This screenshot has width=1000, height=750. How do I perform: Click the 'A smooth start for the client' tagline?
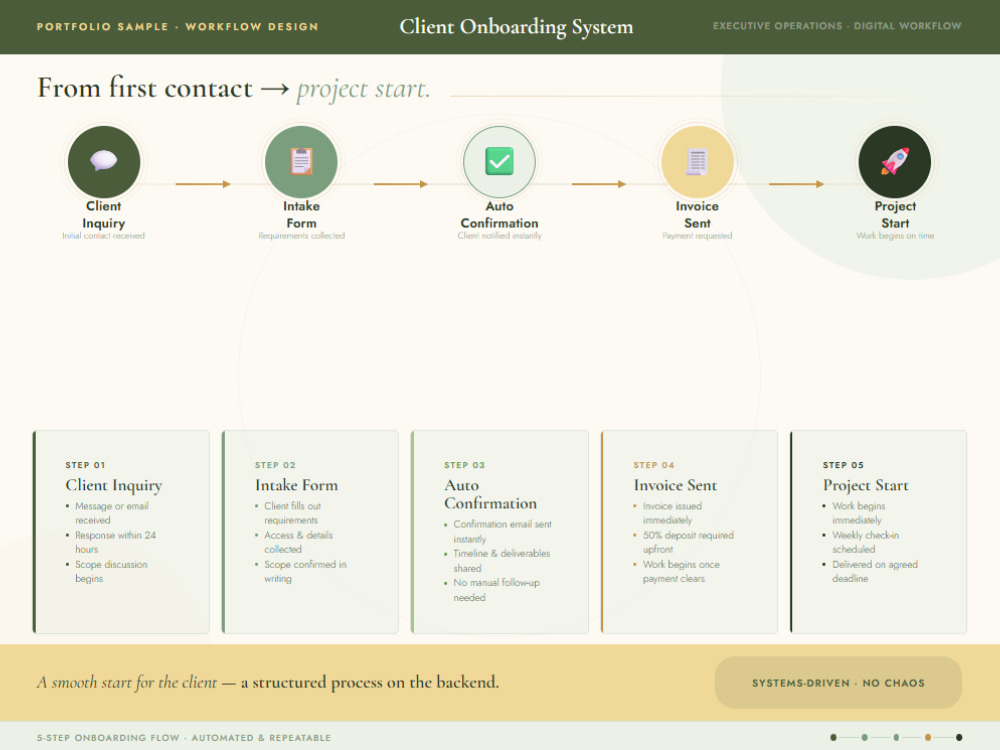pyautogui.click(x=127, y=682)
